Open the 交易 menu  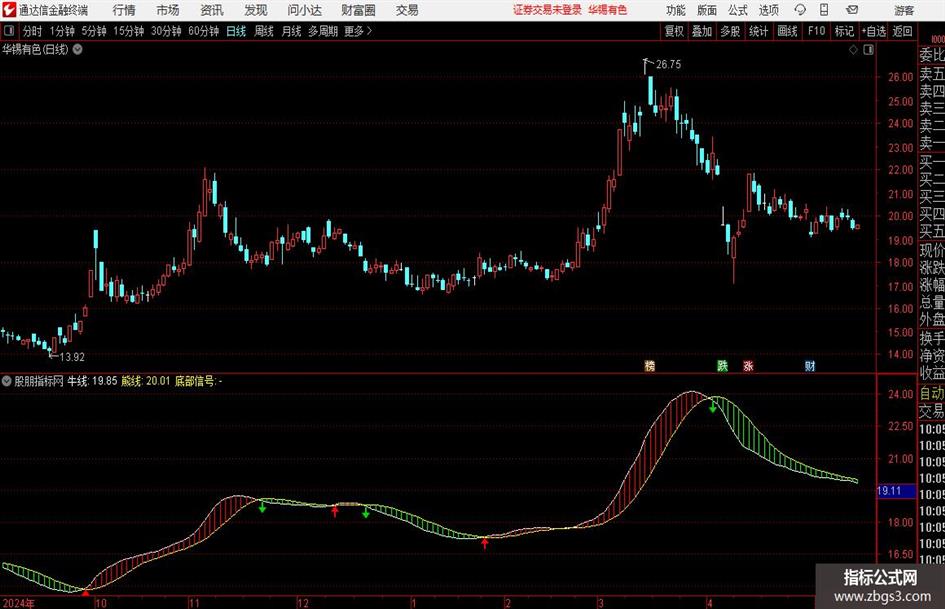coord(407,10)
